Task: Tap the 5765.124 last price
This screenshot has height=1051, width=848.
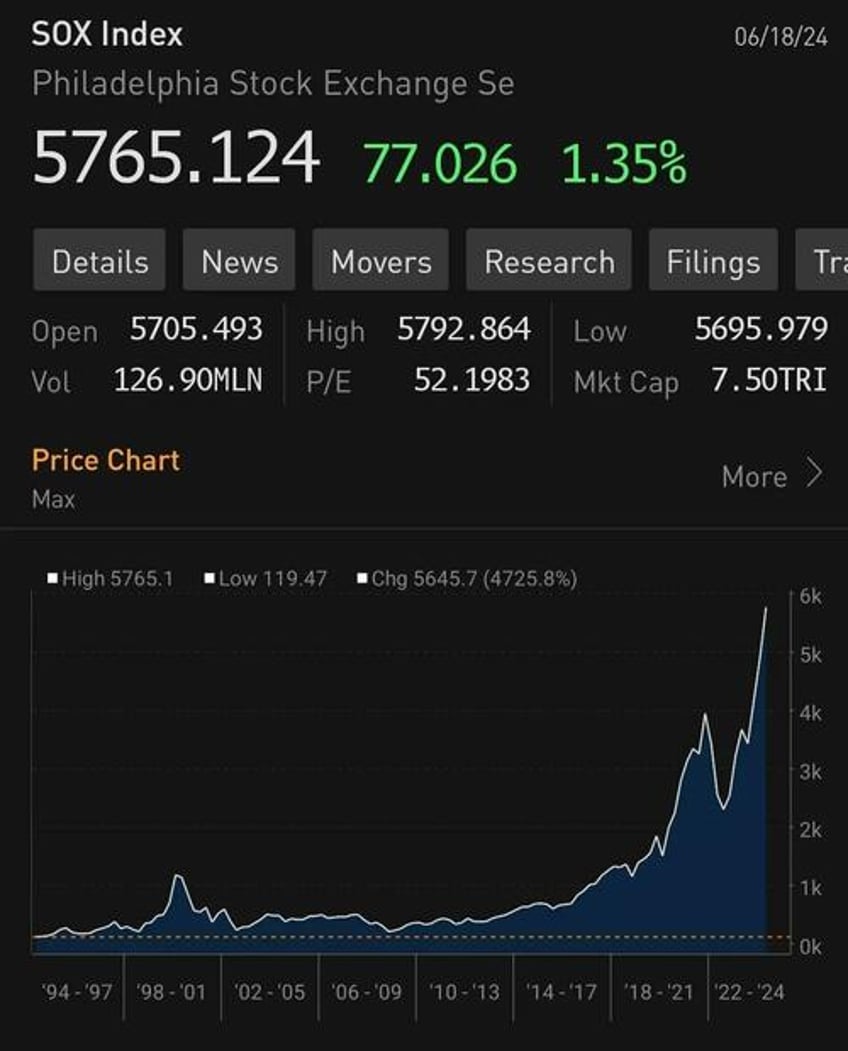Action: tap(176, 158)
